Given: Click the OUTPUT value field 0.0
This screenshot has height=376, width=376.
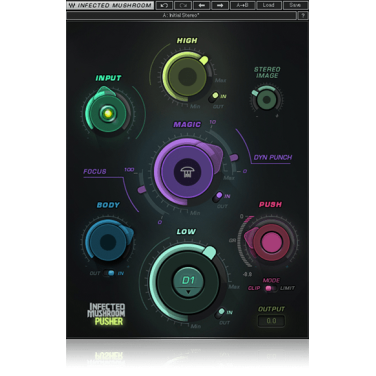Looking at the screenshot, I should click(x=271, y=321).
